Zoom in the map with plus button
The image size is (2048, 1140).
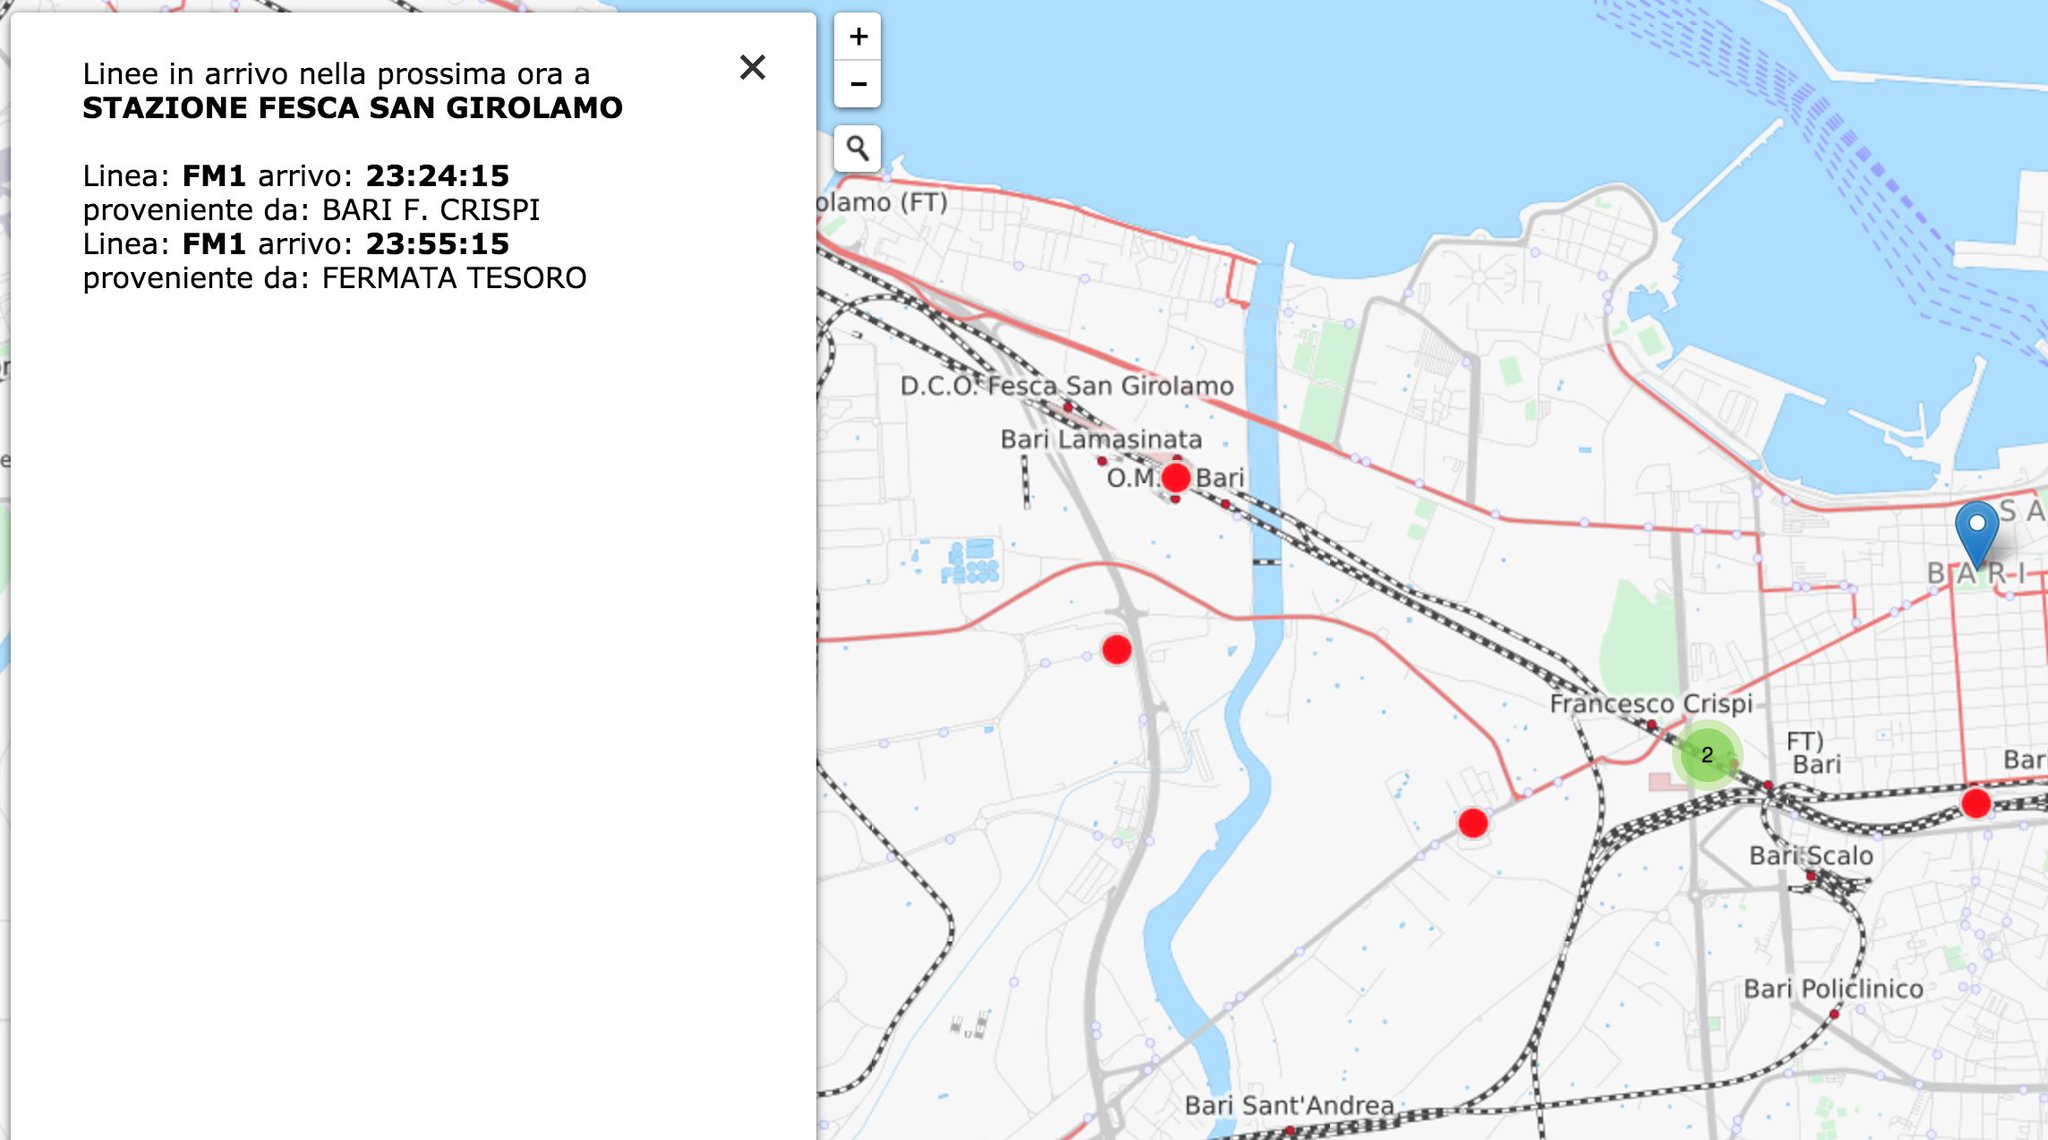[x=858, y=38]
